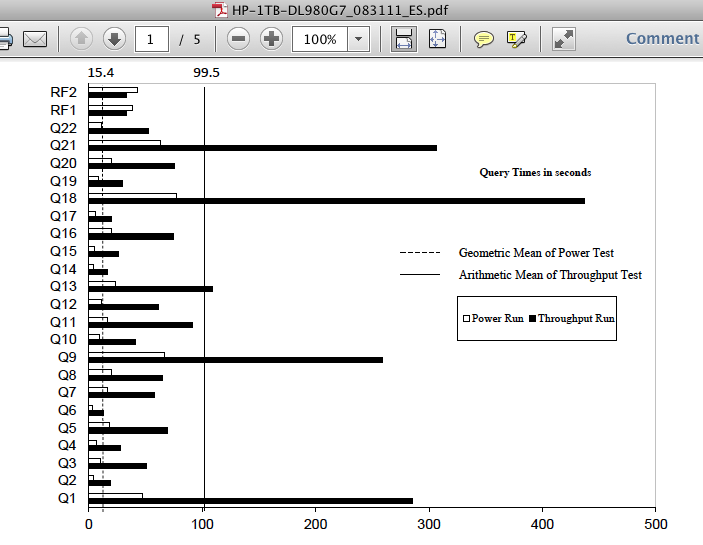Viewport: 703px width, 545px height.
Task: Open the Comment panel
Action: point(662,39)
